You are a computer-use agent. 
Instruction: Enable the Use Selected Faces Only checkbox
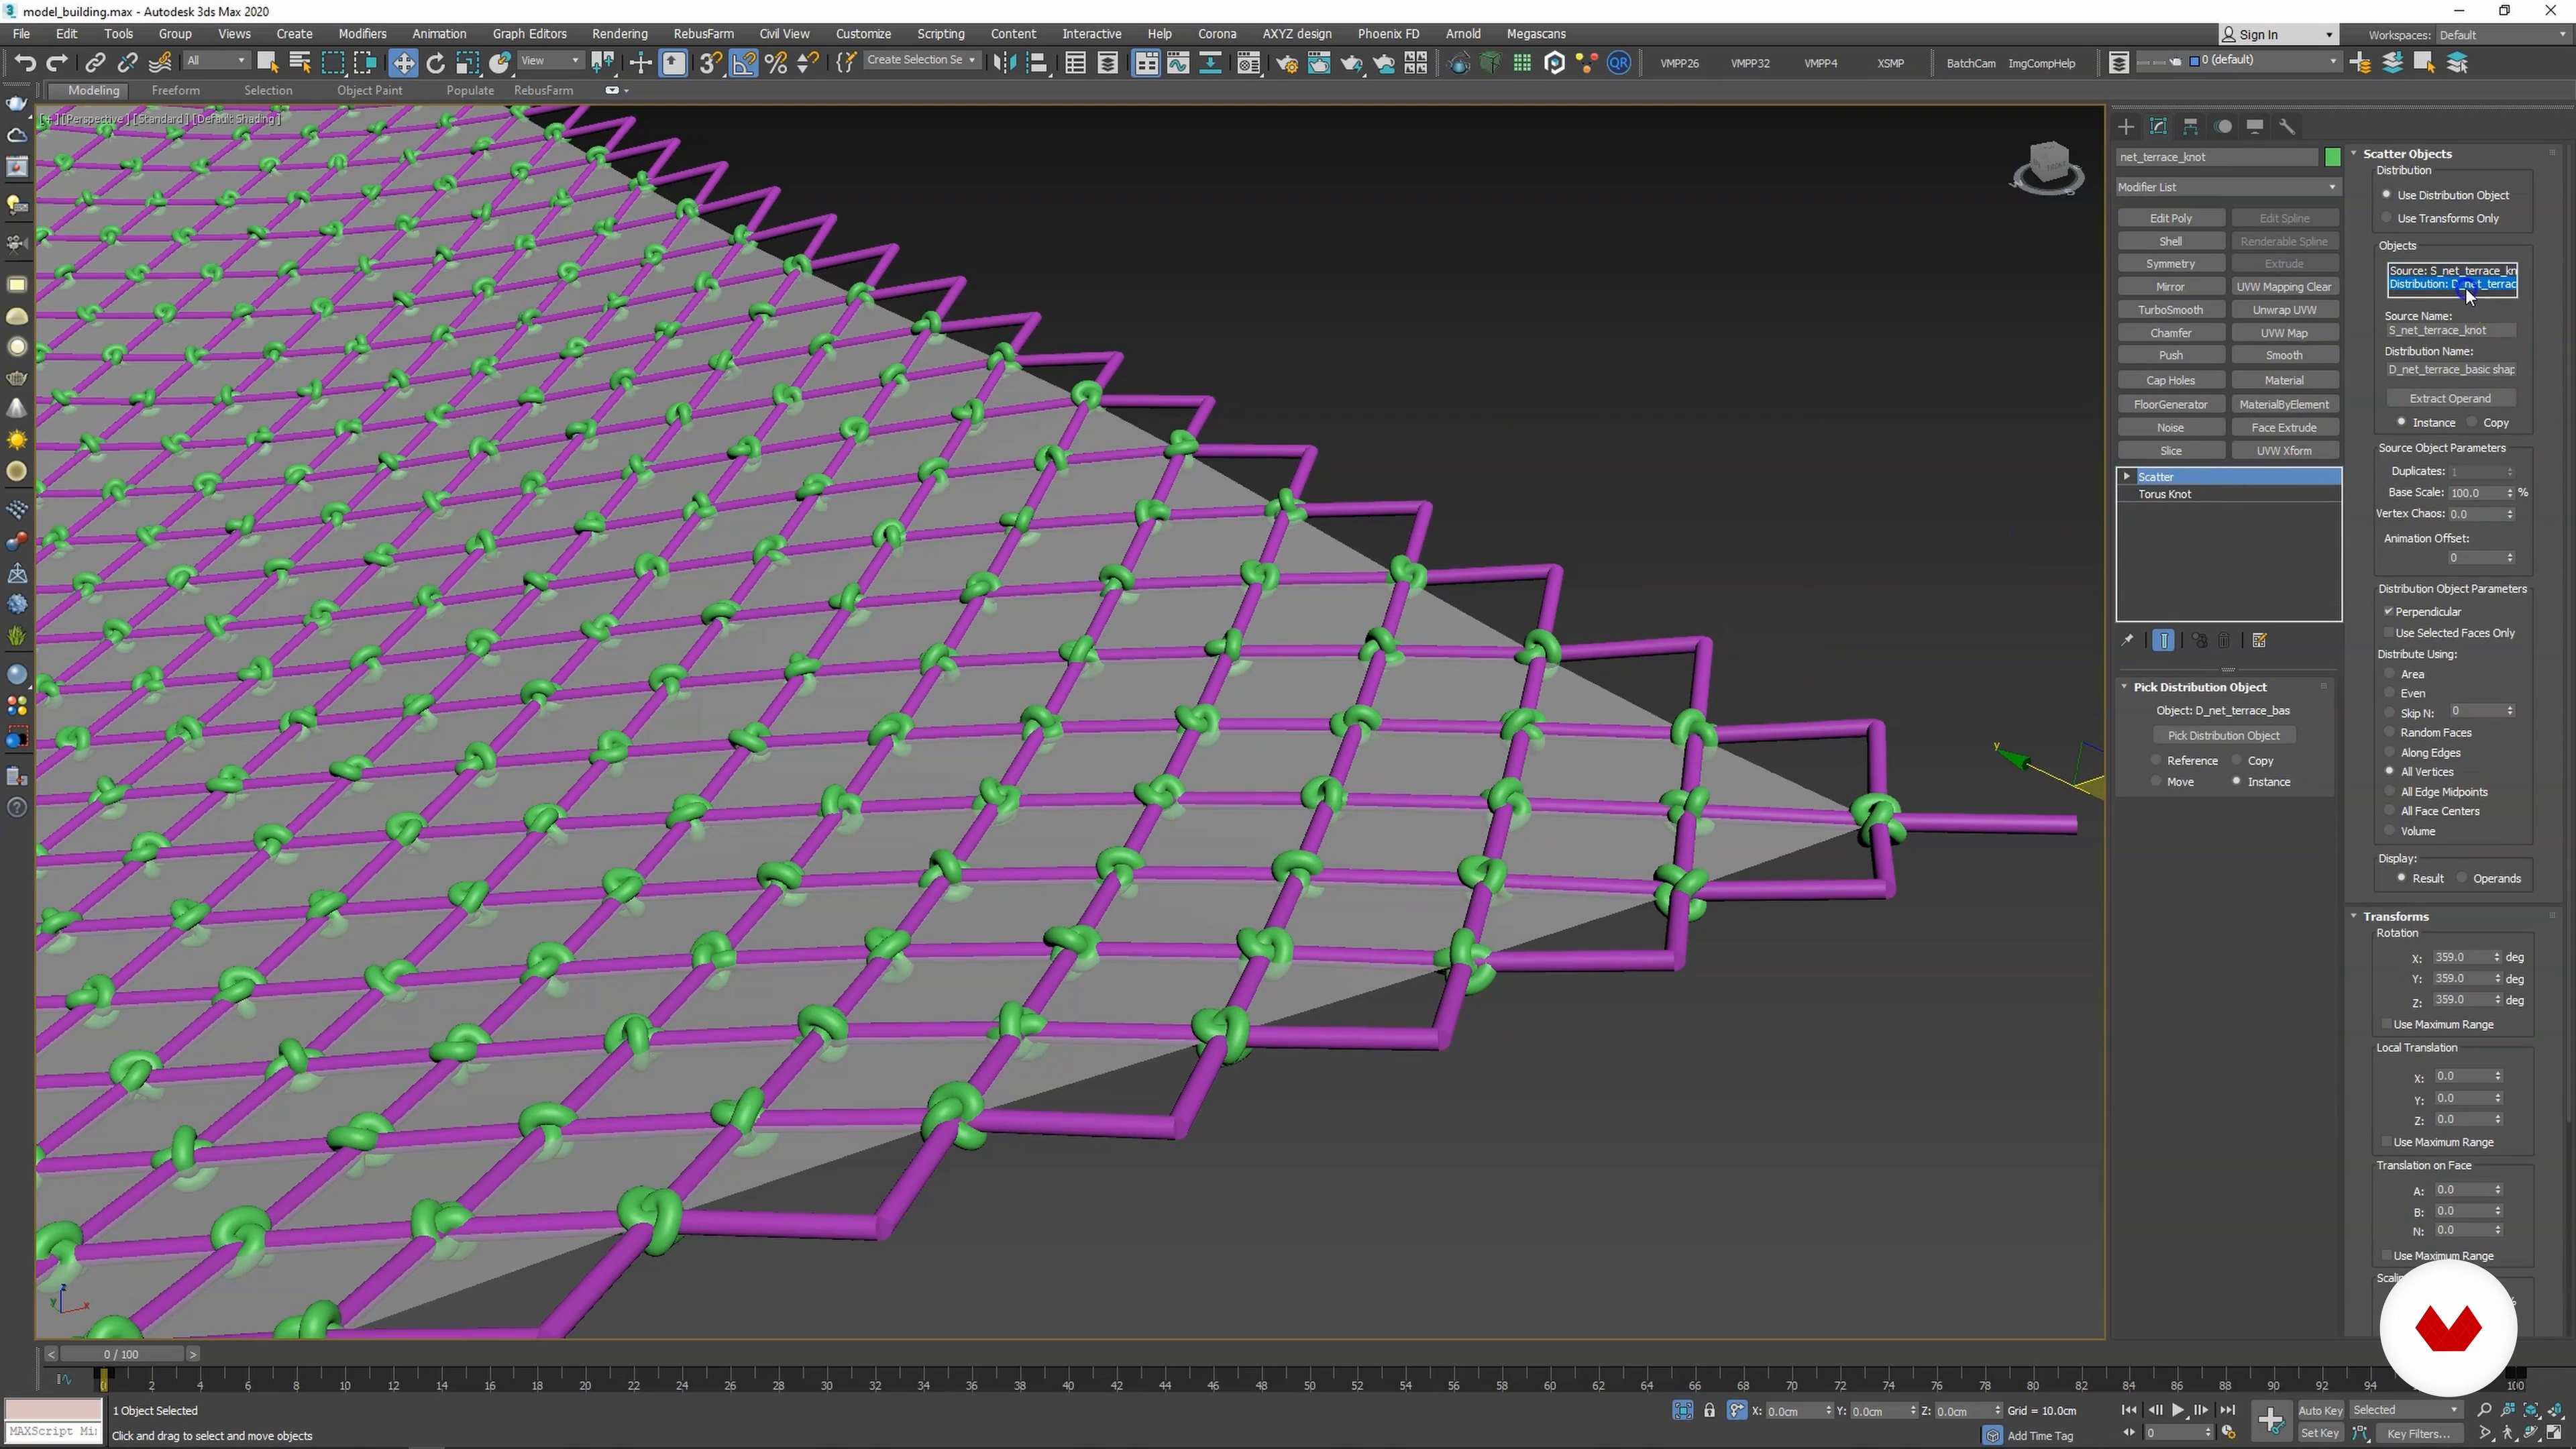click(x=2389, y=633)
